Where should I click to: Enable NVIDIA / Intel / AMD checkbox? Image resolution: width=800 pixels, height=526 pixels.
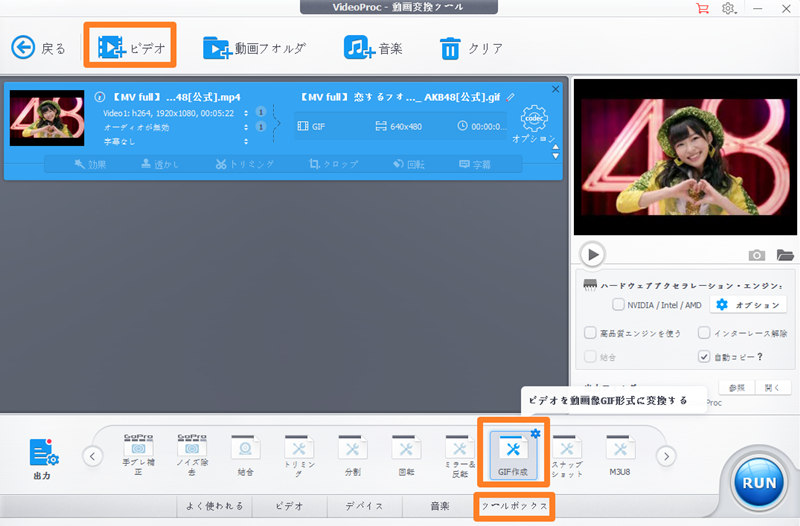tap(618, 304)
